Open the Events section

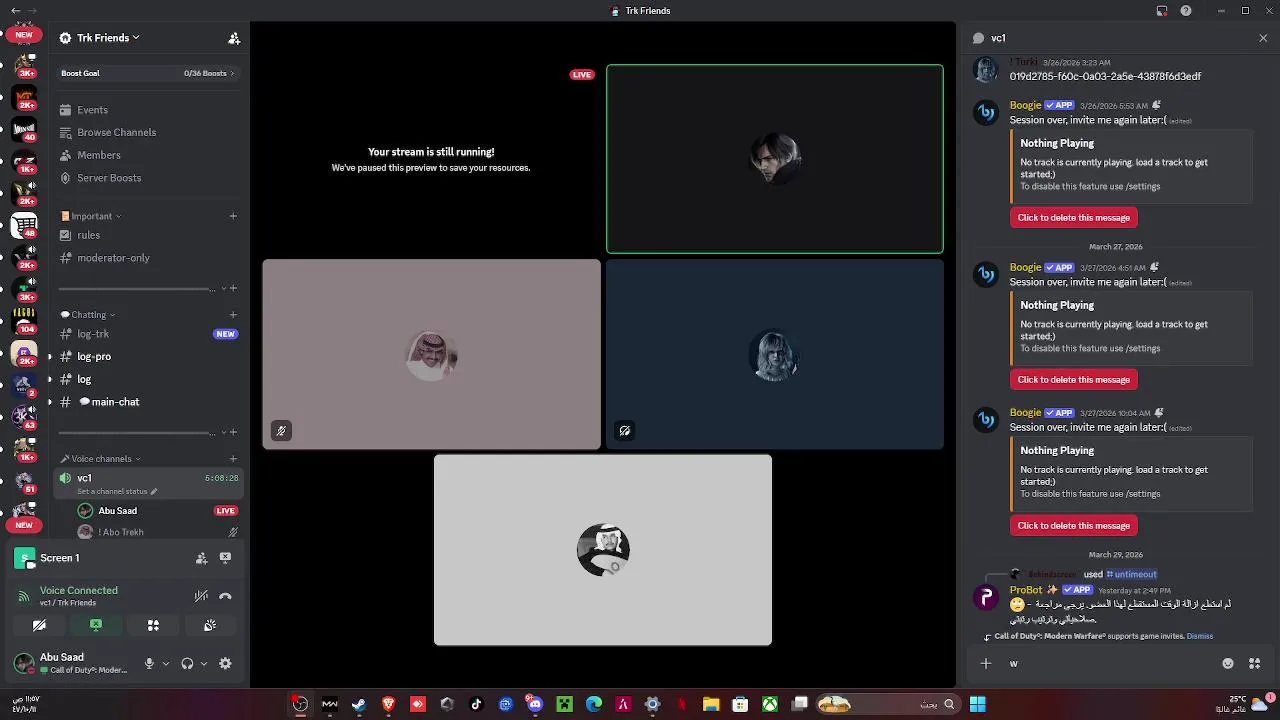[150, 110]
